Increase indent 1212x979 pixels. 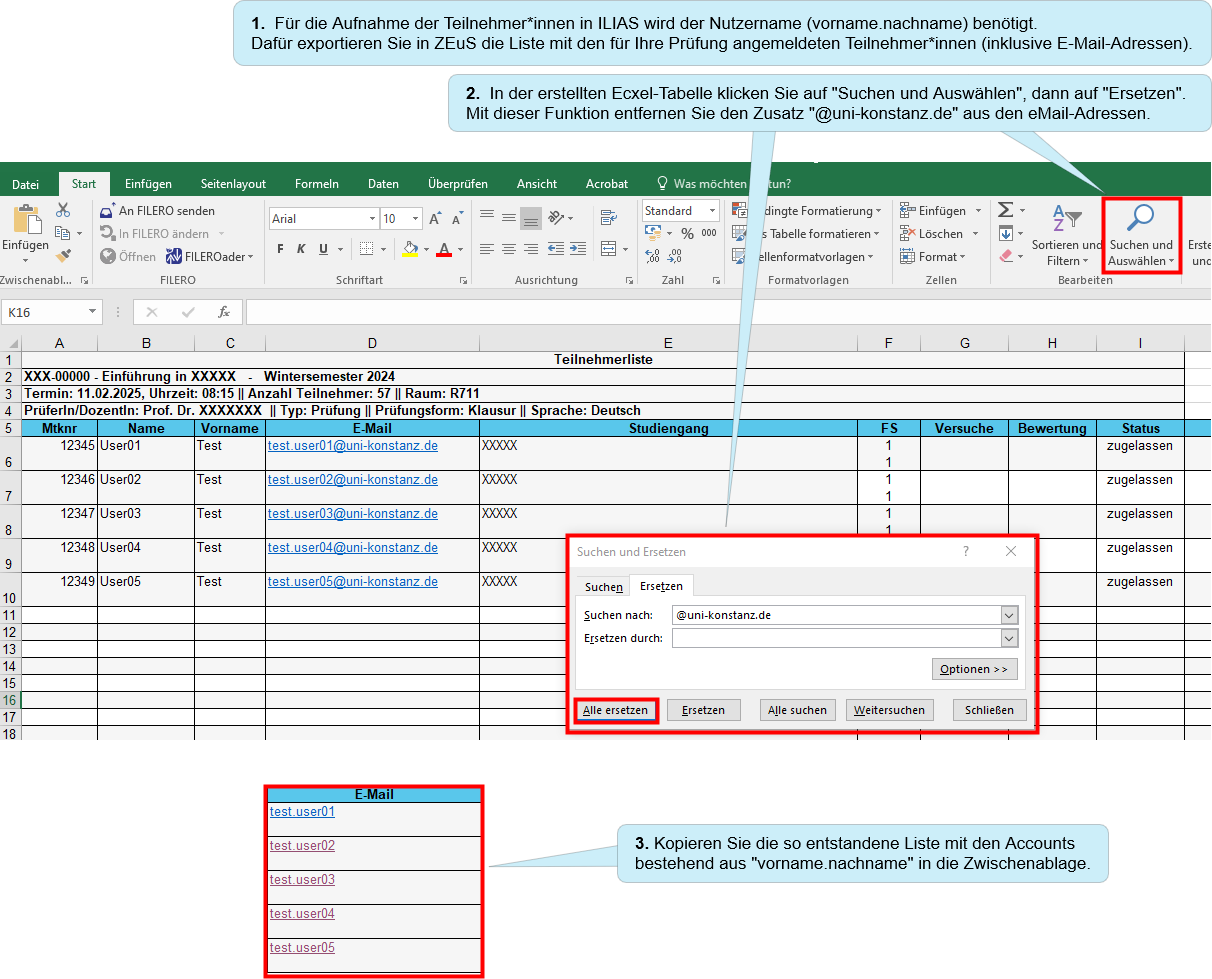(x=578, y=248)
